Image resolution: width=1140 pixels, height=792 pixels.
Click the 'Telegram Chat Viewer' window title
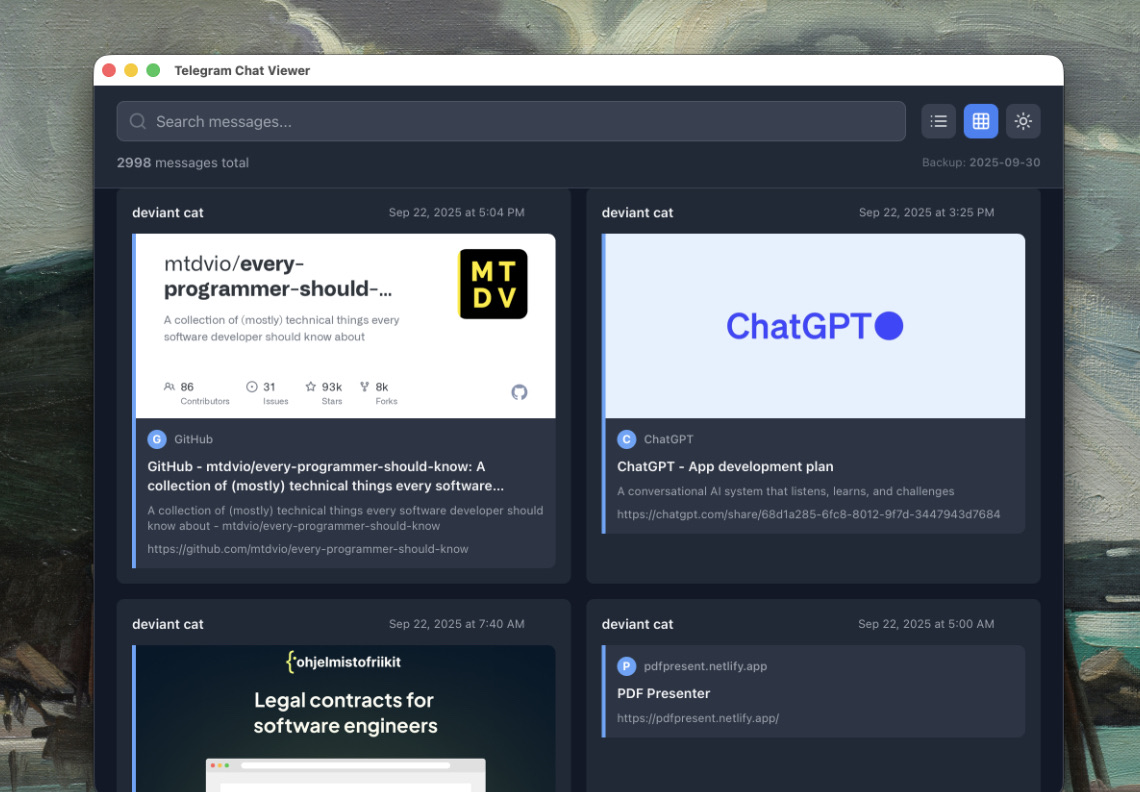[x=242, y=71]
